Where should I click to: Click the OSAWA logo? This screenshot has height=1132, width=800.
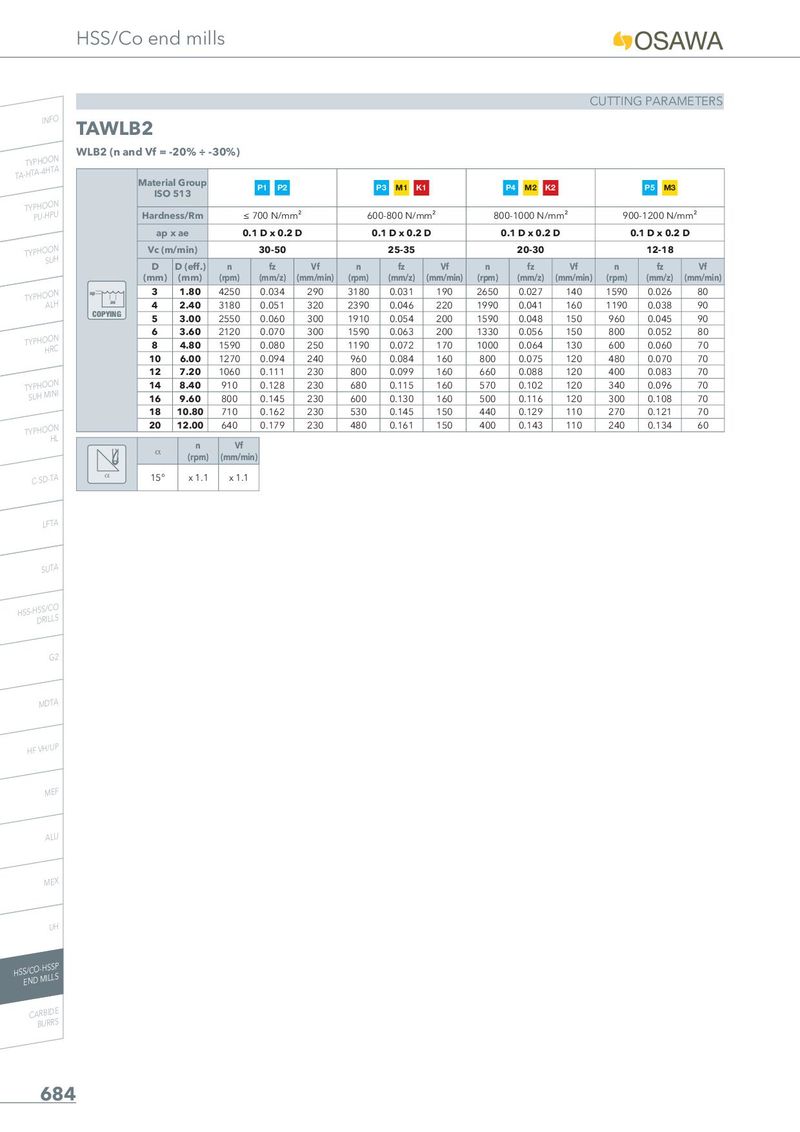tap(667, 40)
